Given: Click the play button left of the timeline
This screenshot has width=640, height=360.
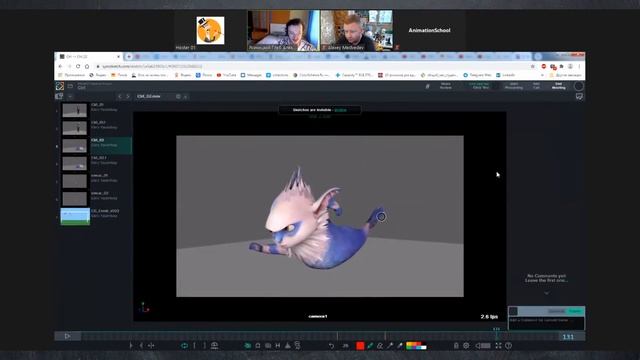Looking at the screenshot, I should 67,336.
